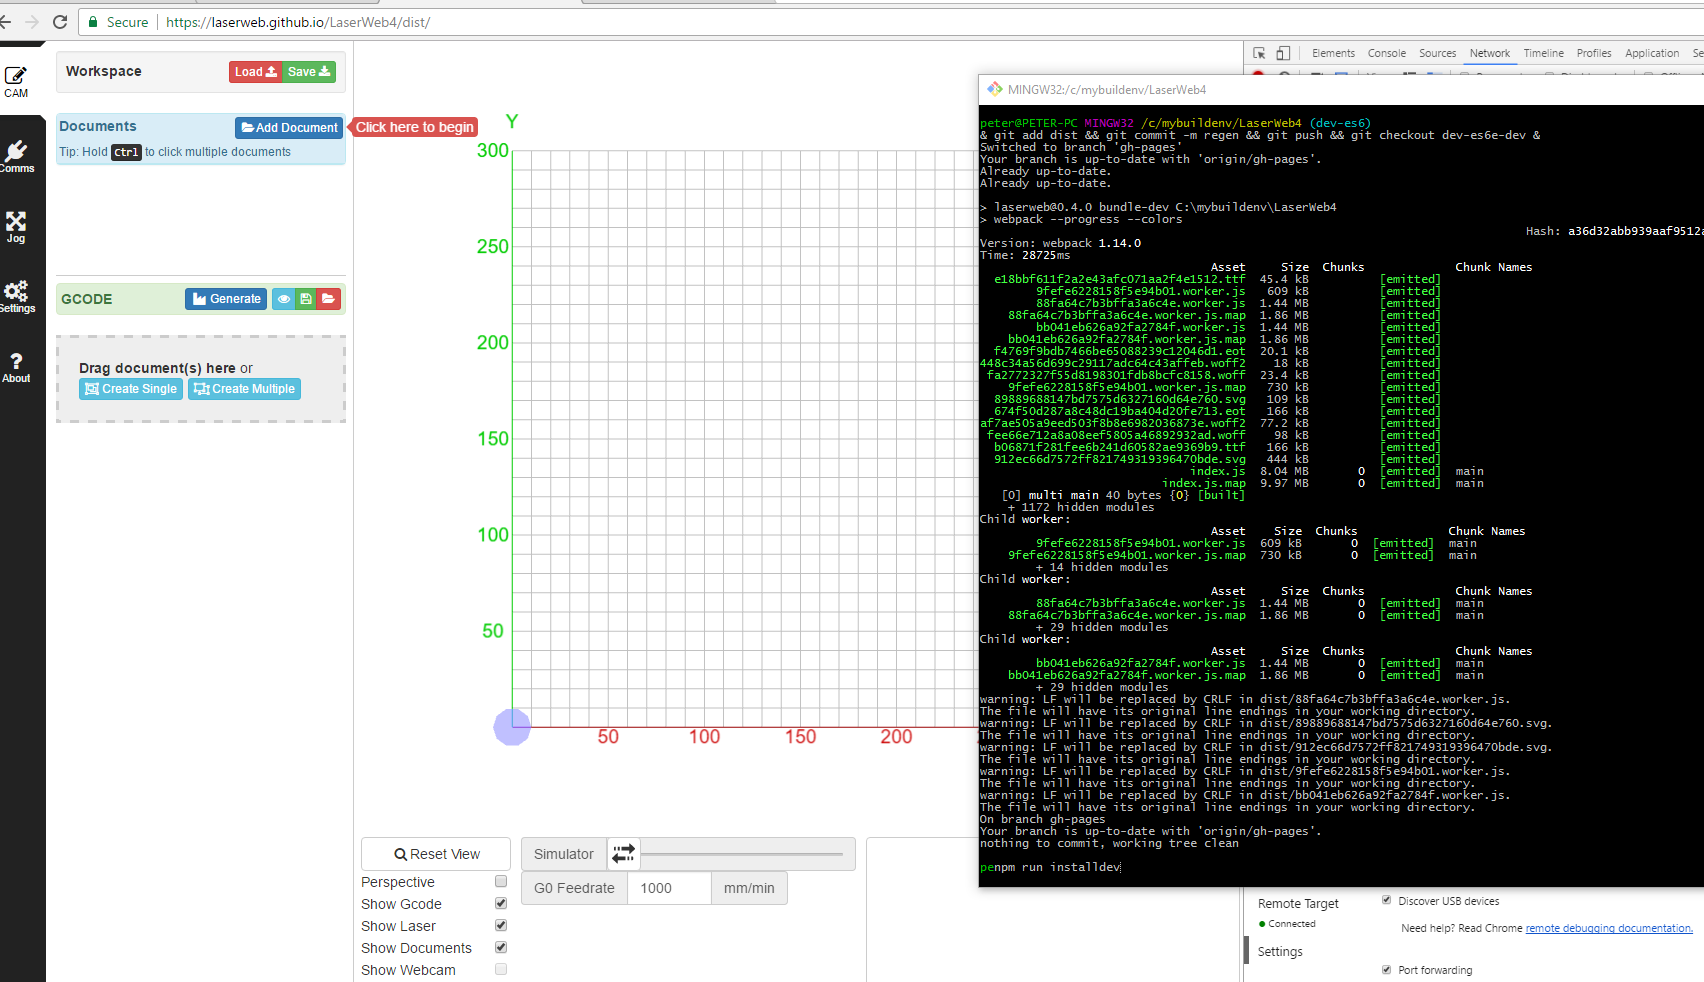Open the About question-mark panel
The height and width of the screenshot is (982, 1704).
pos(16,367)
